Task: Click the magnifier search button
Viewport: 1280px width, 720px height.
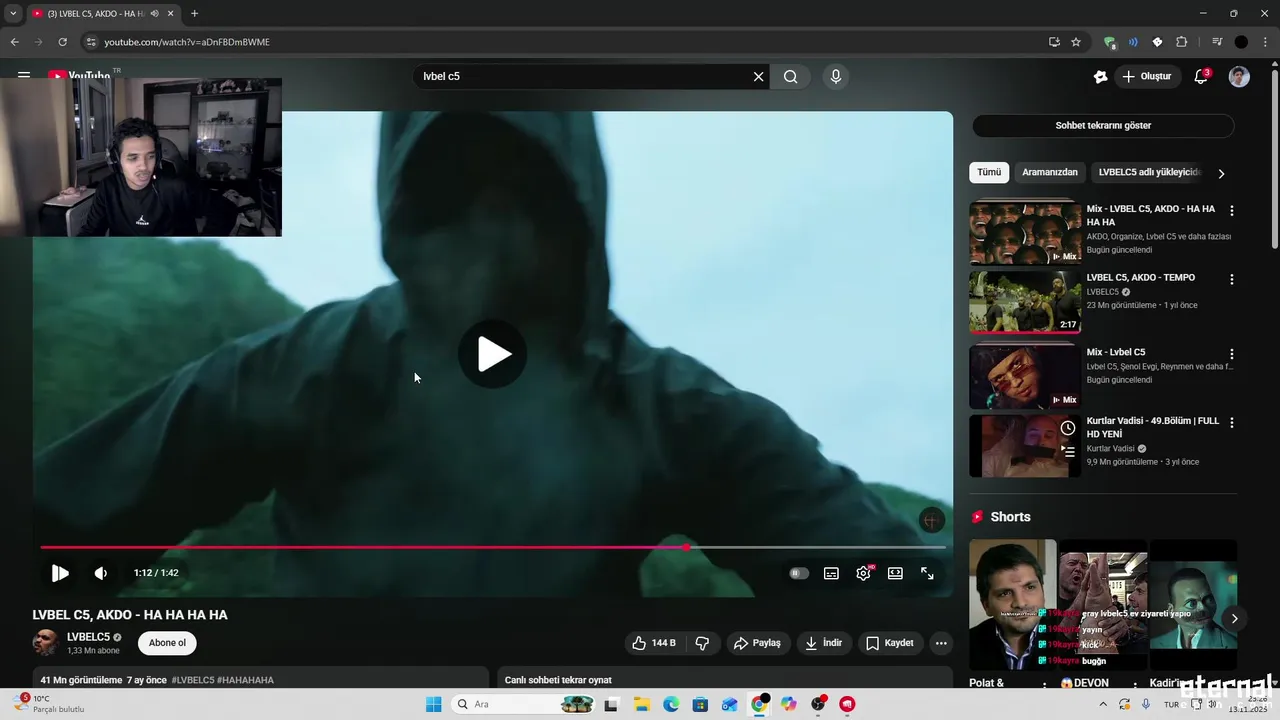Action: tap(790, 76)
